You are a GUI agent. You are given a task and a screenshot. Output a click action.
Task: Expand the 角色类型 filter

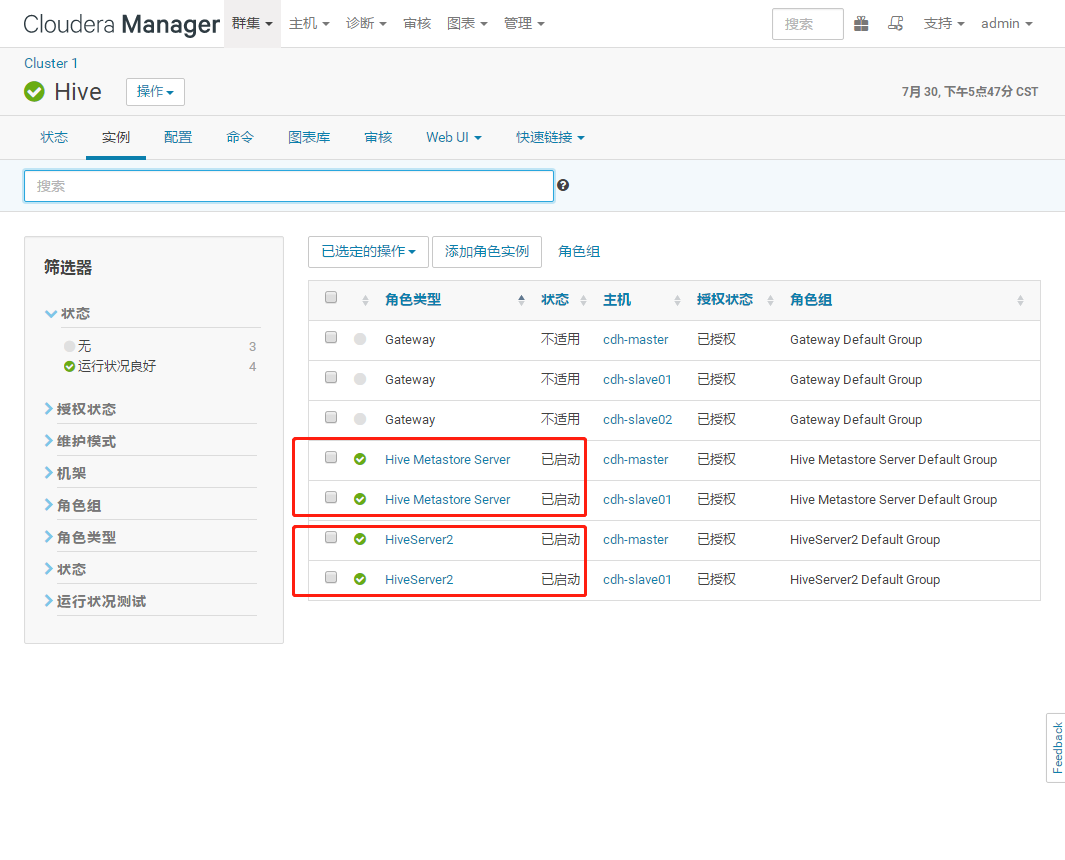coord(80,537)
